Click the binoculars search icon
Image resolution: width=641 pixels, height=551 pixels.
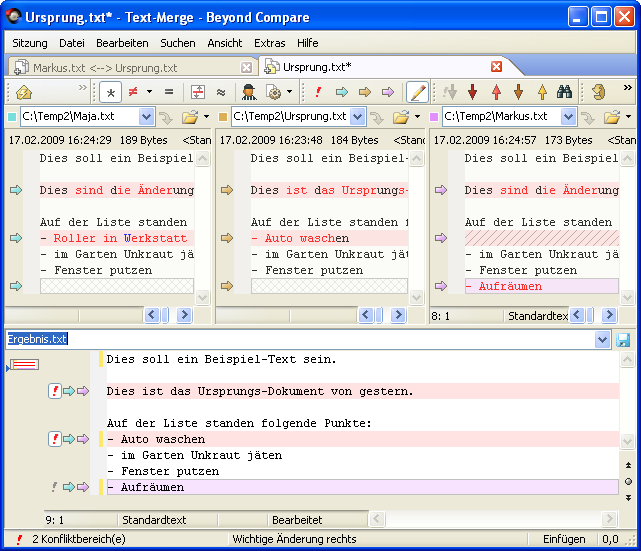tap(564, 92)
